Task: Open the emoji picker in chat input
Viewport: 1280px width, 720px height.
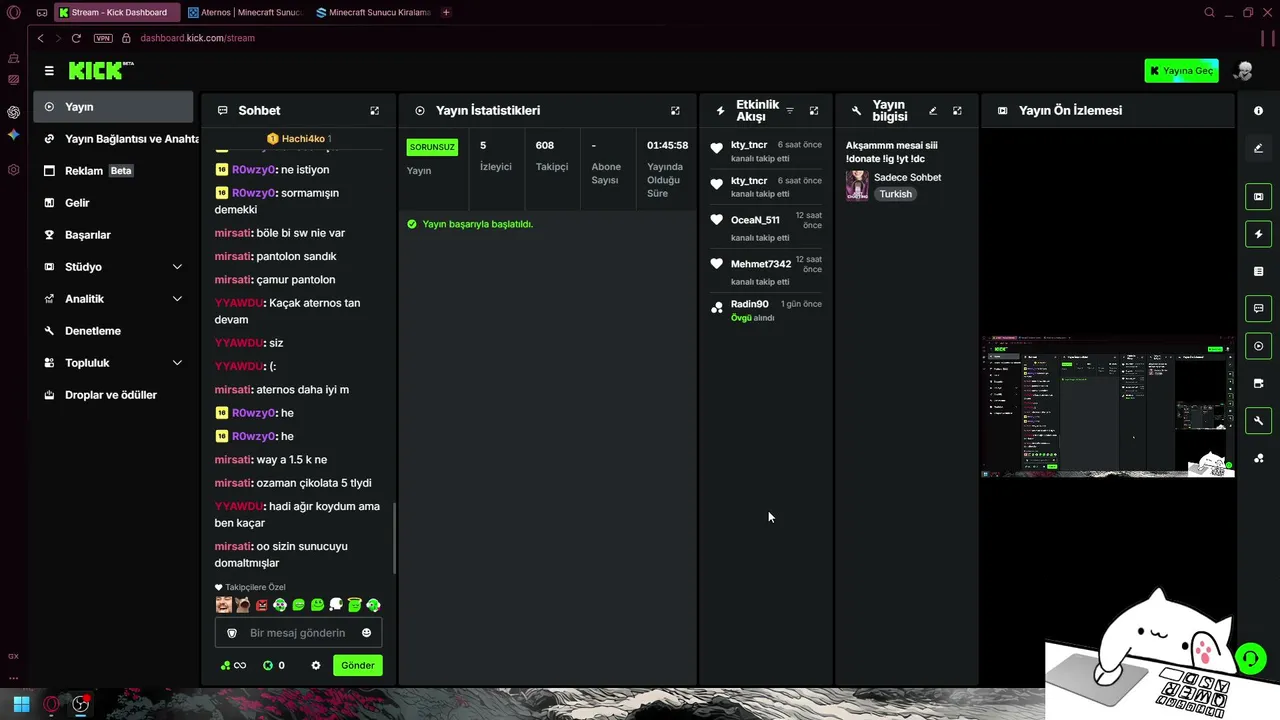Action: pyautogui.click(x=366, y=633)
